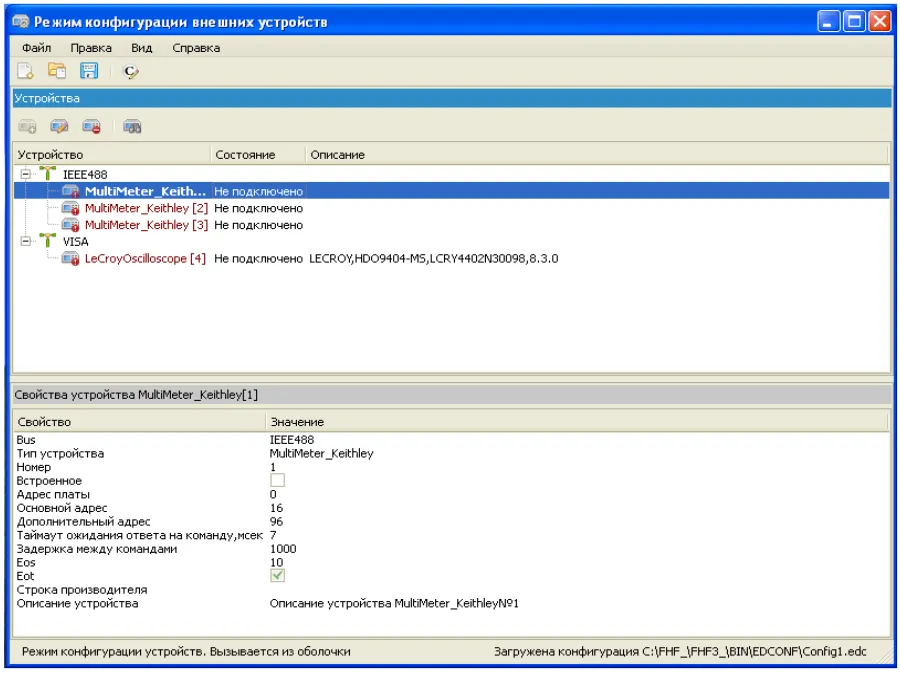Select MultiMeter_Keithley [3] device
The image size is (900, 673).
(x=146, y=225)
